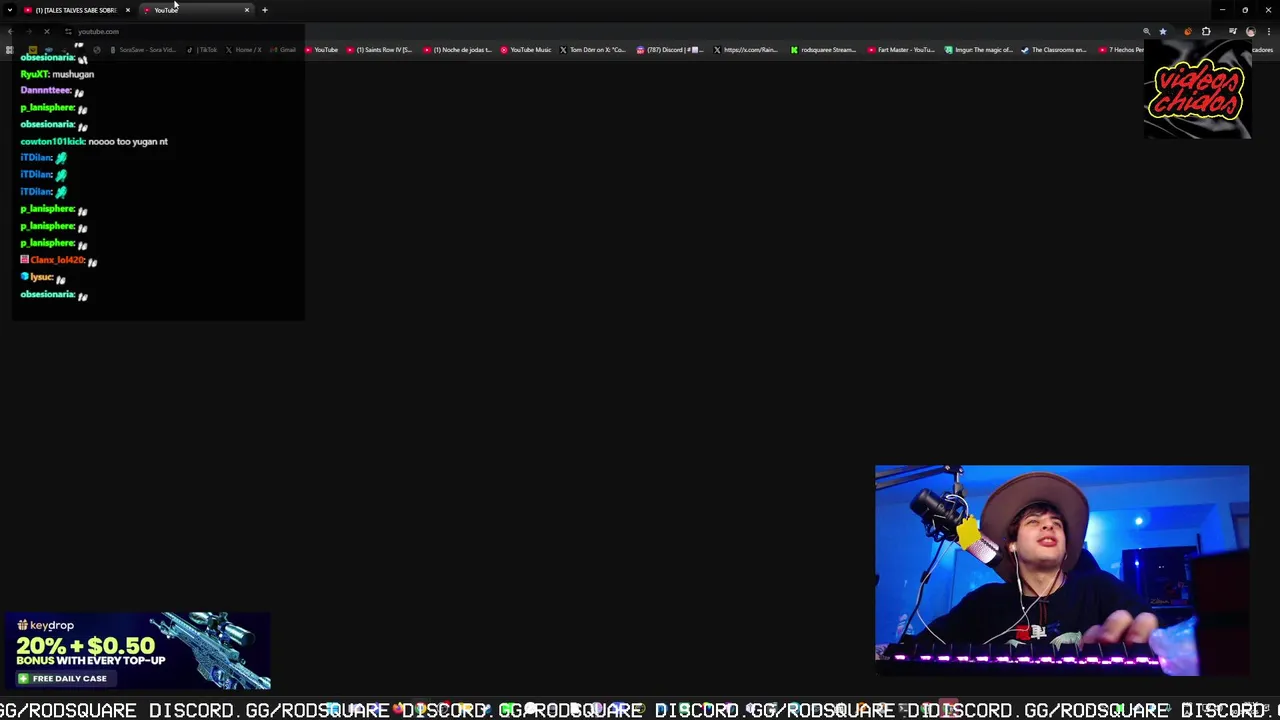Focus the youtube.com address bar
Image resolution: width=1280 pixels, height=720 pixels.
600,31
